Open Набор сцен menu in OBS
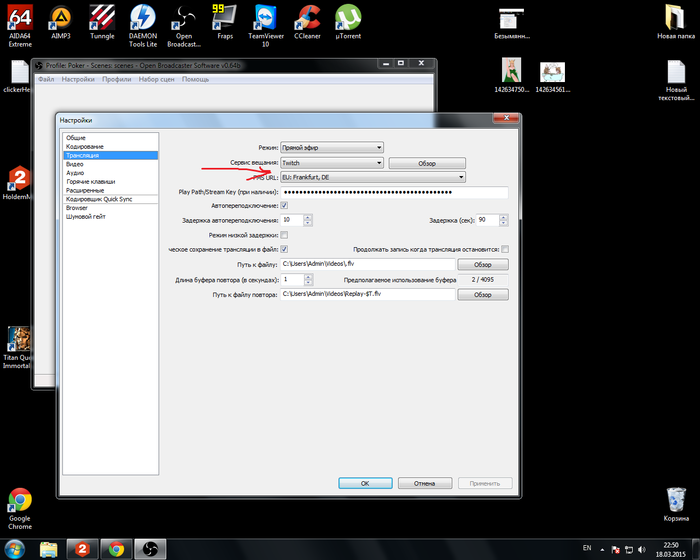Image resolution: width=700 pixels, height=560 pixels. click(x=156, y=79)
